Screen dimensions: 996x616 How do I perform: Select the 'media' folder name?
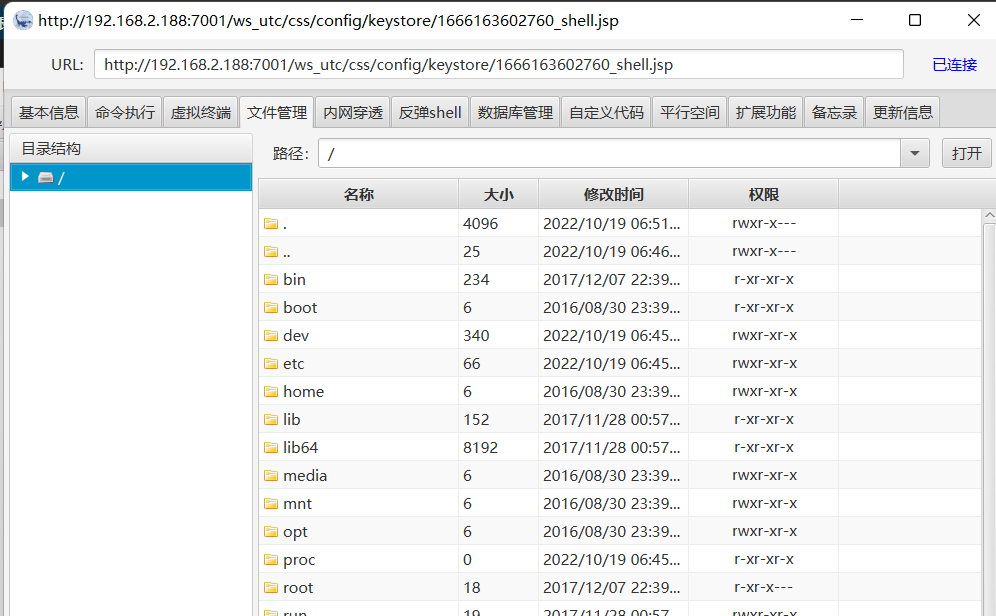click(x=305, y=475)
